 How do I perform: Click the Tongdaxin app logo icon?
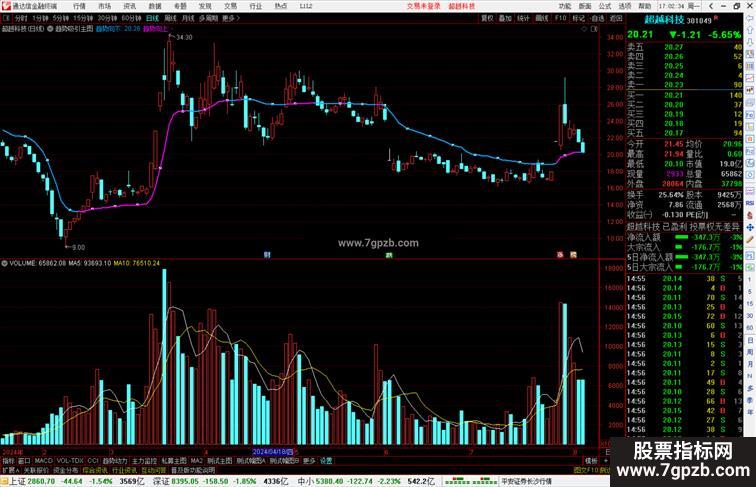(6, 6)
